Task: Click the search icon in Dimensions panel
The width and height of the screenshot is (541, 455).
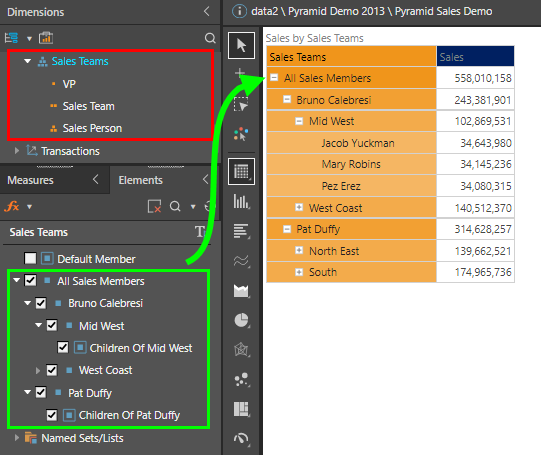Action: (210, 38)
